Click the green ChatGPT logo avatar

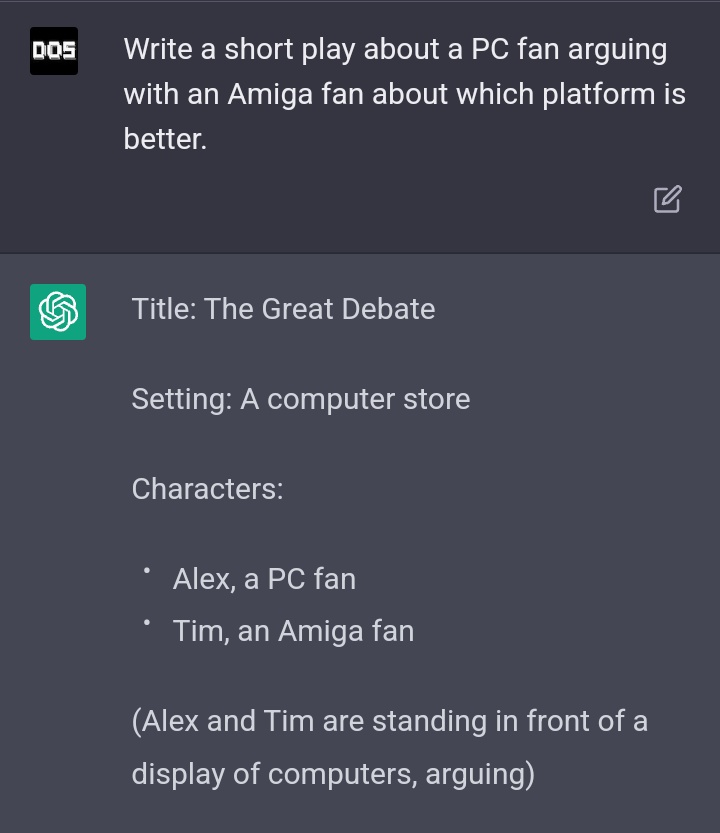coord(58,312)
